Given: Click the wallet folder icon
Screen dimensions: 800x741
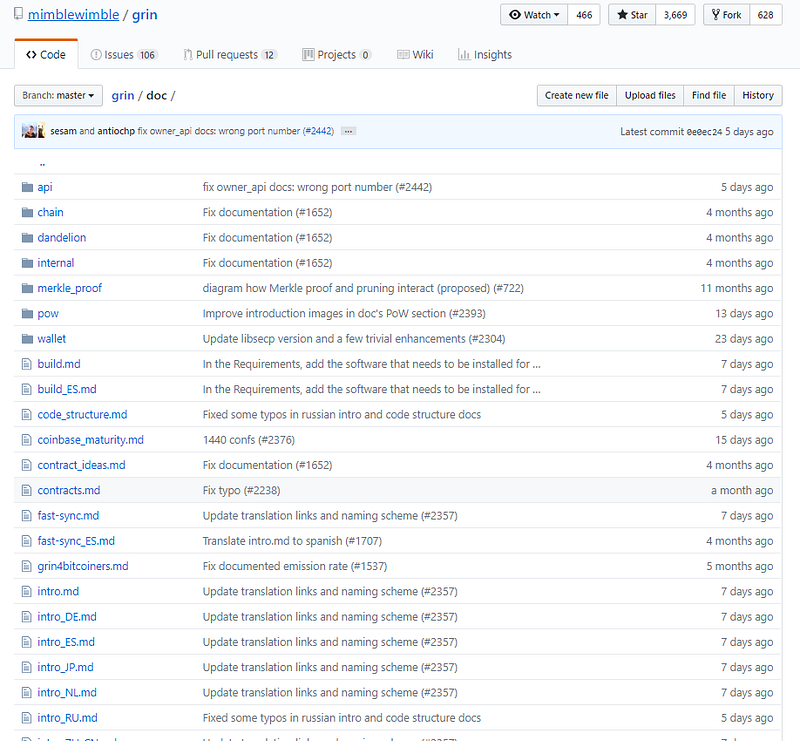Looking at the screenshot, I should pos(27,338).
